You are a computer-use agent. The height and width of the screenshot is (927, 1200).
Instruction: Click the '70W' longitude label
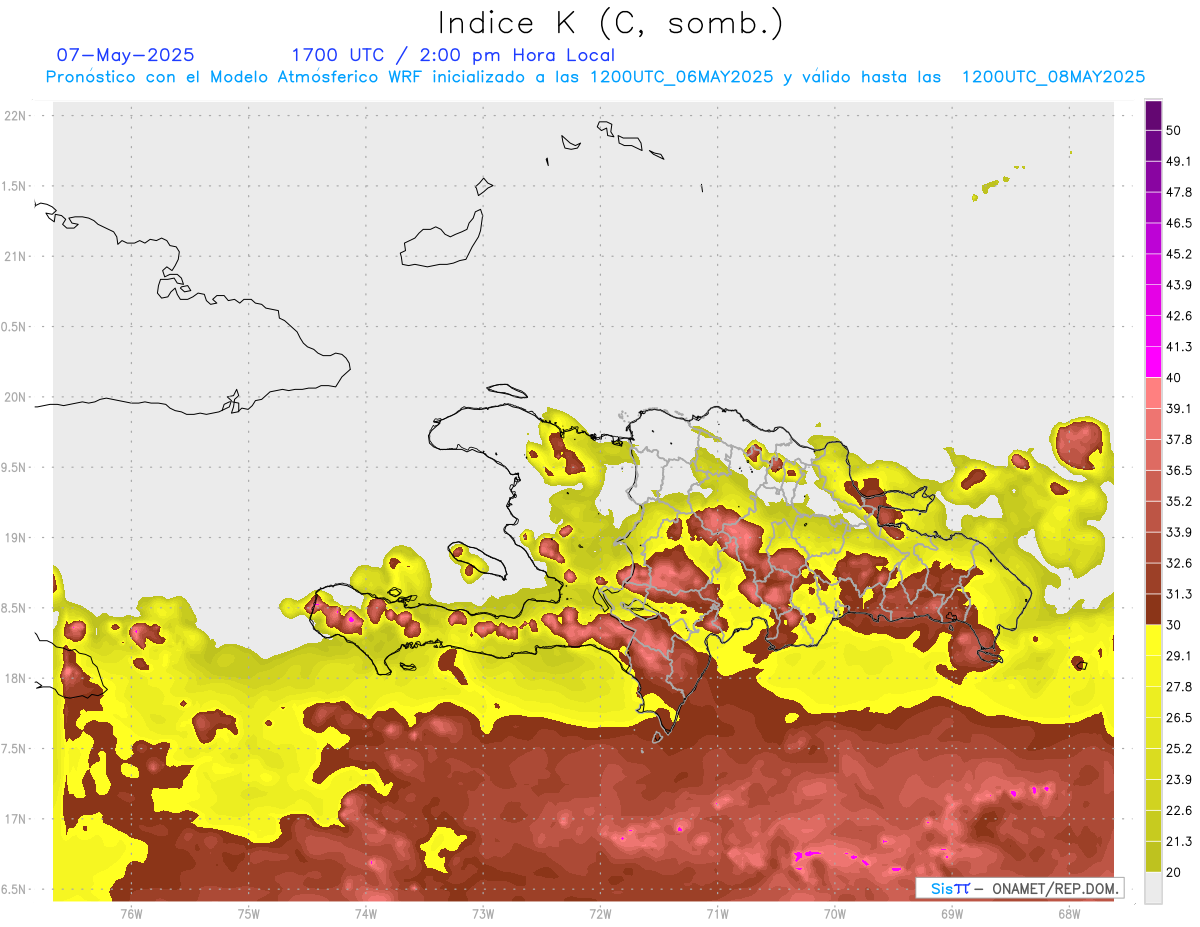pos(835,914)
